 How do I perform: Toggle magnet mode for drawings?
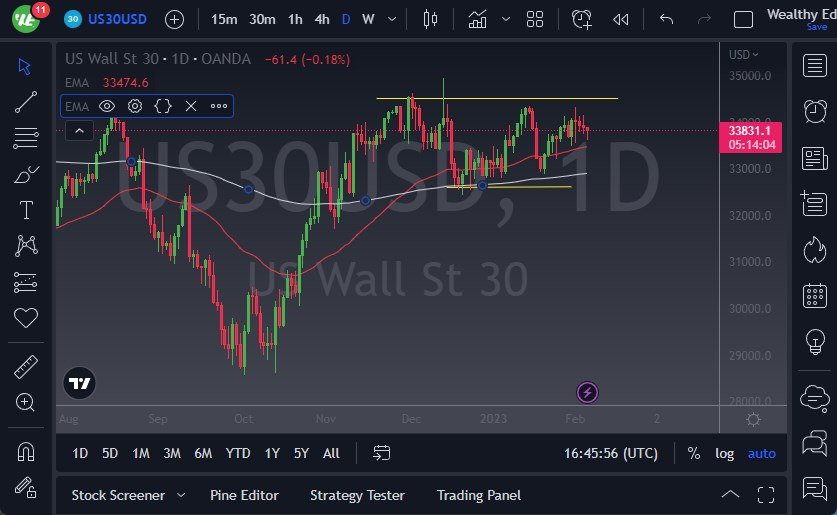(x=26, y=451)
